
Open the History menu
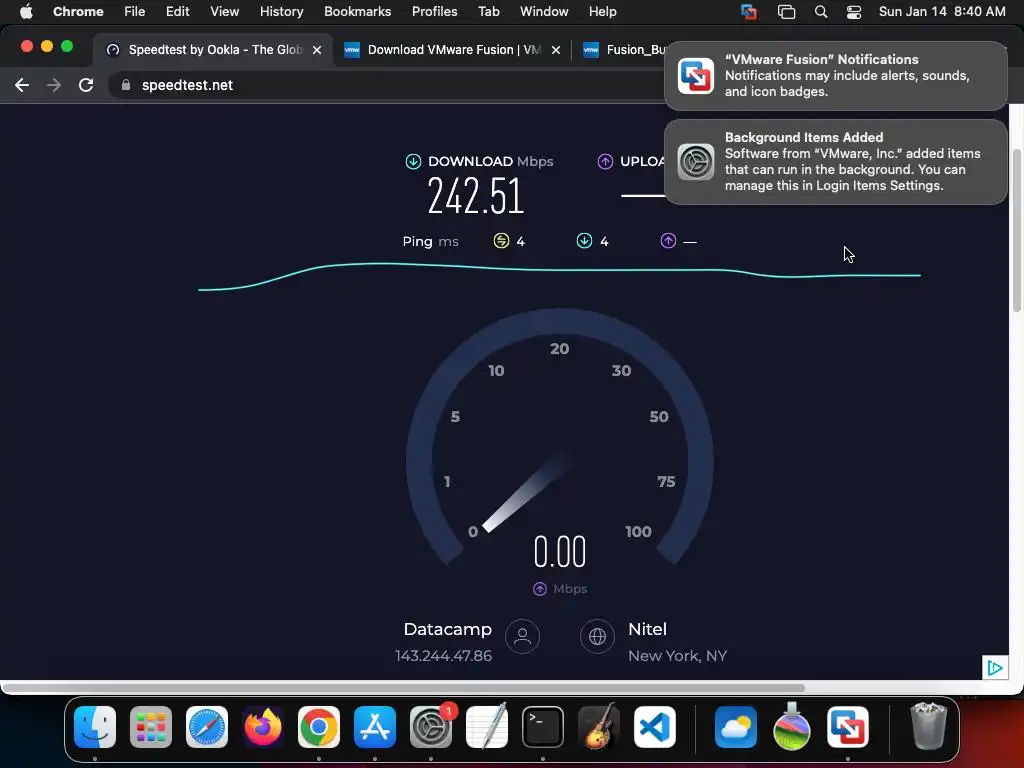tap(281, 12)
